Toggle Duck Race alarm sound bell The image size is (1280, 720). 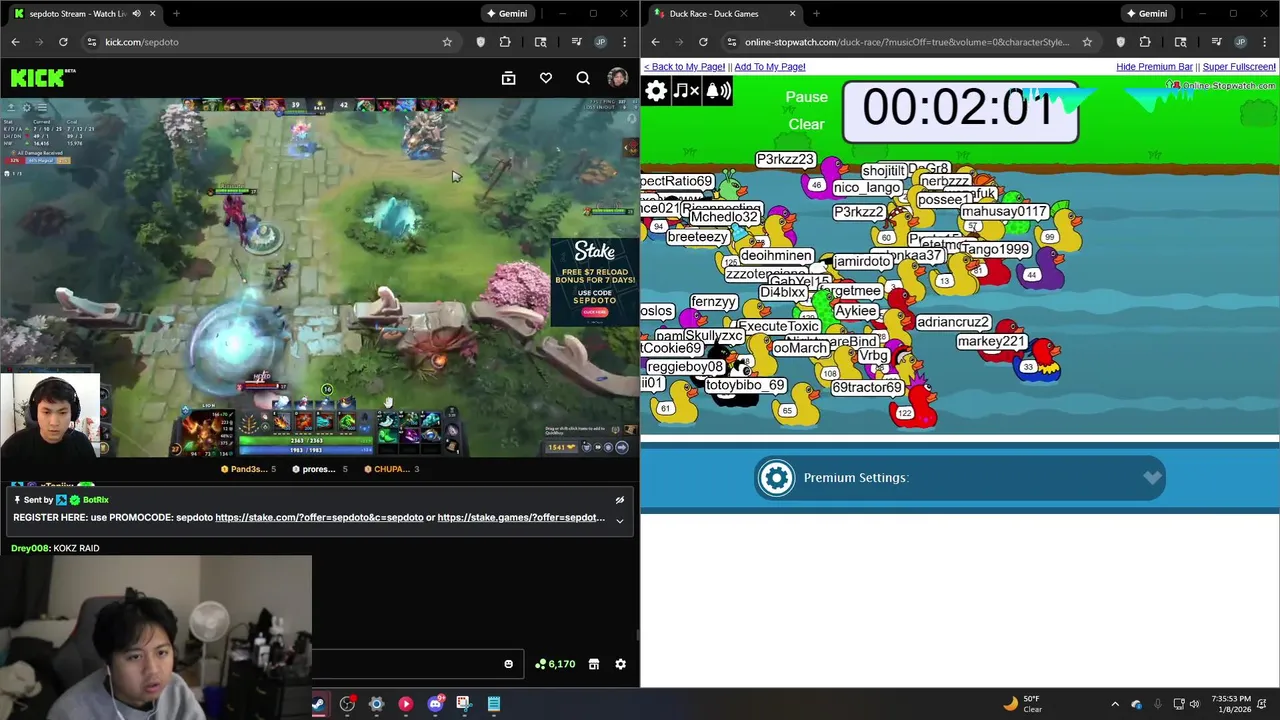click(718, 91)
